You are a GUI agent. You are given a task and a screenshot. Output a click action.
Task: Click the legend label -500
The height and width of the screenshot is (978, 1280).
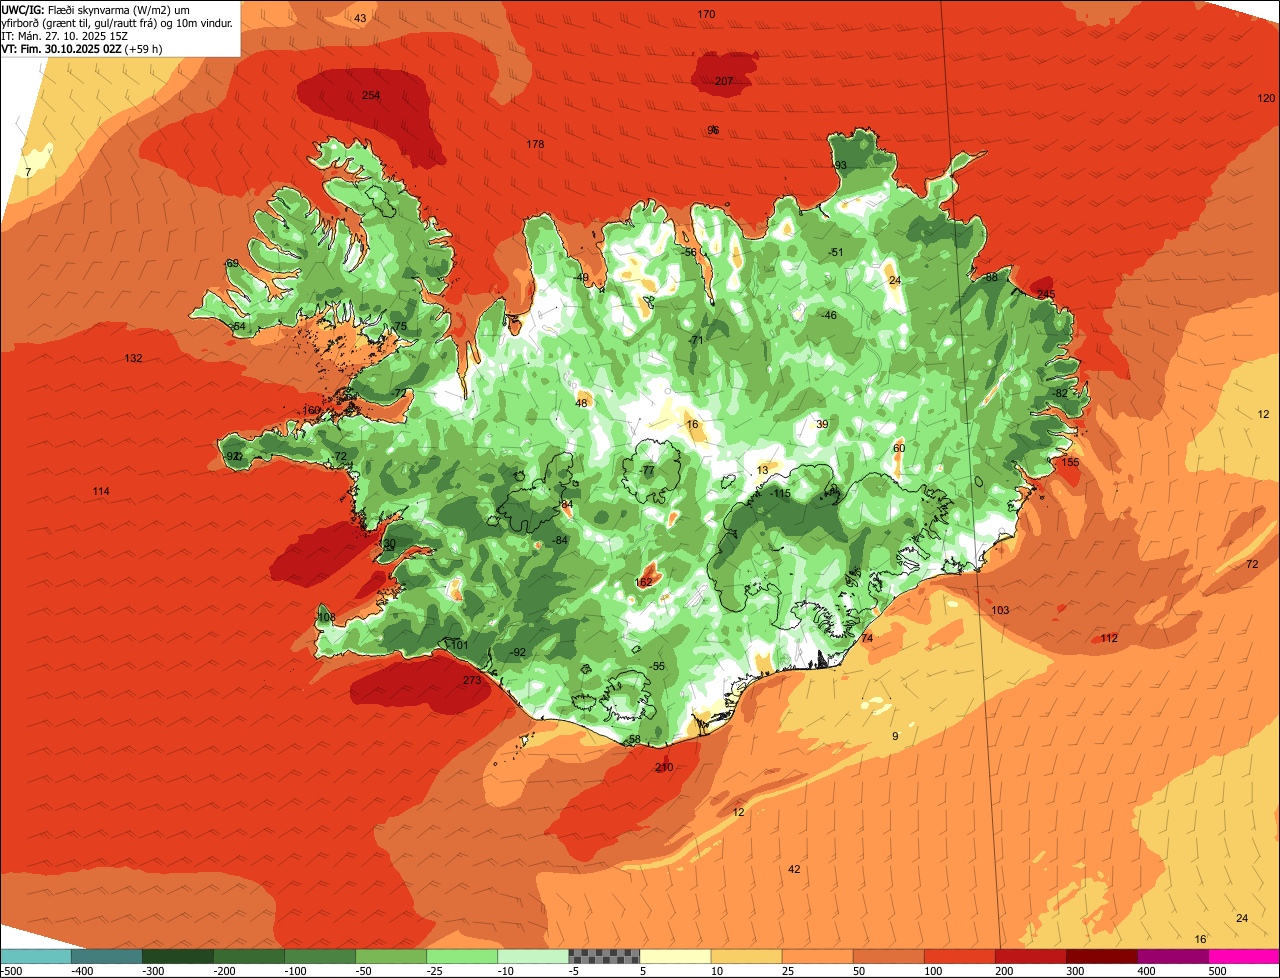(x=10, y=970)
